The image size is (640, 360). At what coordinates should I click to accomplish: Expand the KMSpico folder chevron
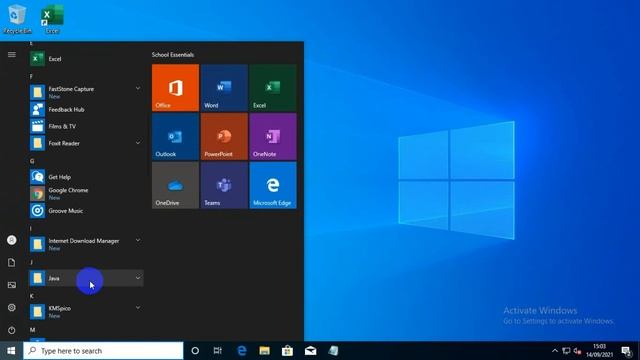point(138,307)
